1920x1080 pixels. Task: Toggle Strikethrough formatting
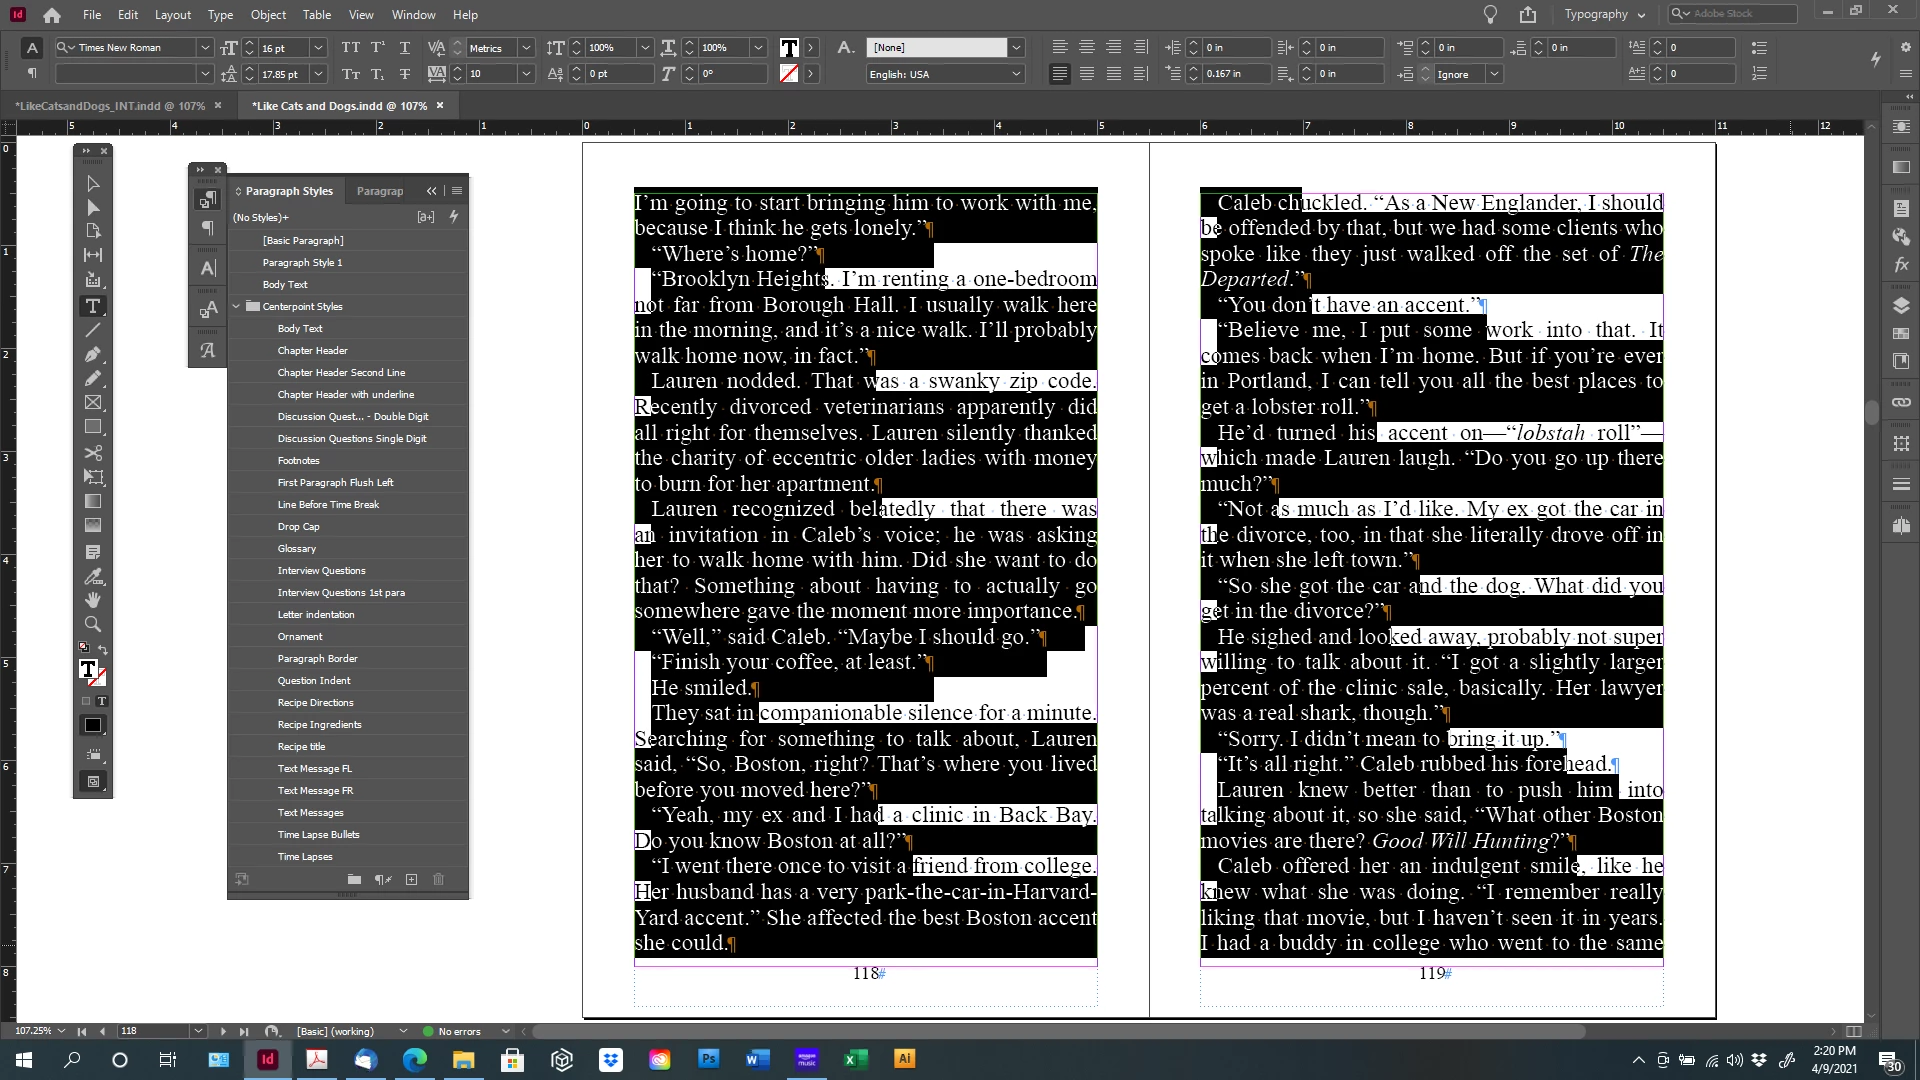coord(405,74)
